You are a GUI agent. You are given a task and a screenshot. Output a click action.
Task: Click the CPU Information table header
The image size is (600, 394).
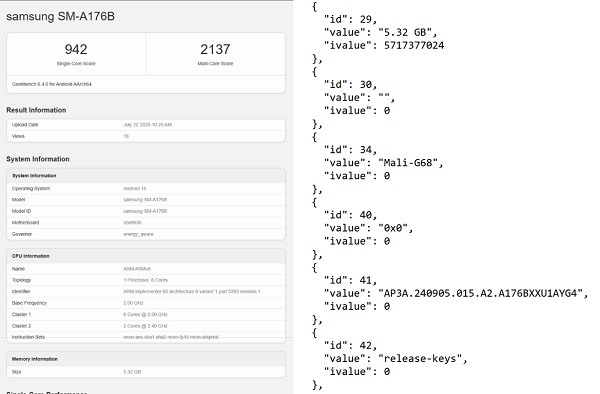(x=146, y=256)
